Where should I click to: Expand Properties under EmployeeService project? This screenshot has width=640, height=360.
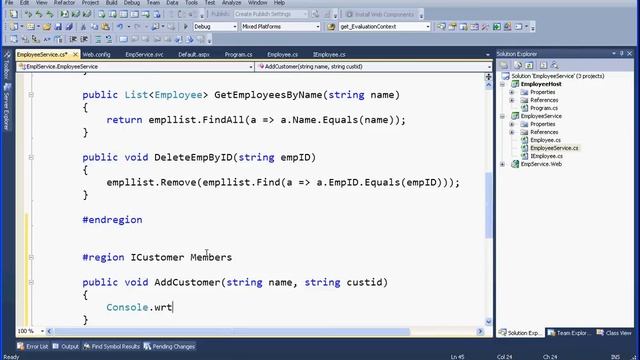click(512, 124)
